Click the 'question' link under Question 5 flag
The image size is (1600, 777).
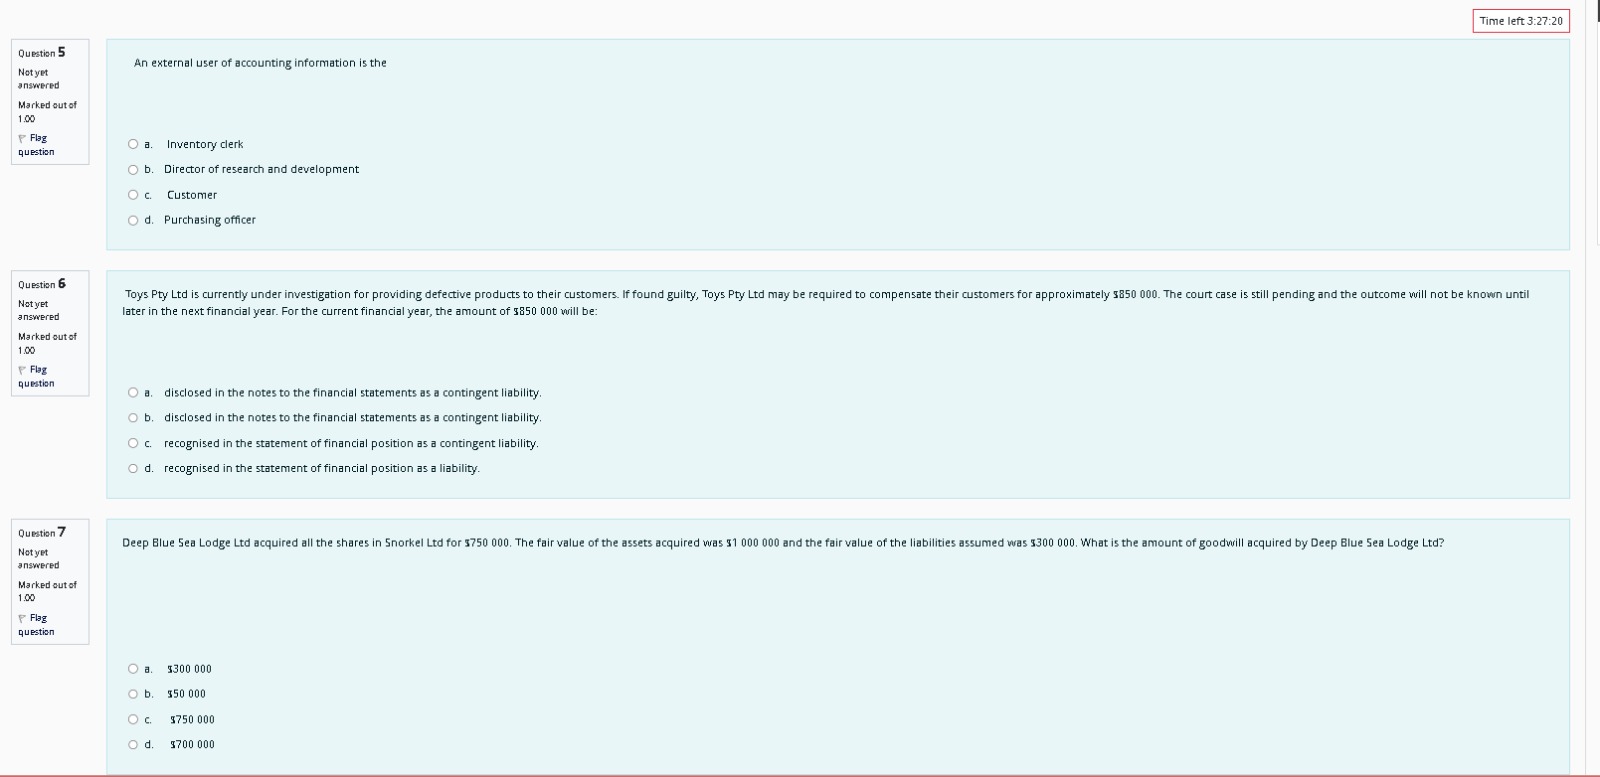click(x=36, y=152)
